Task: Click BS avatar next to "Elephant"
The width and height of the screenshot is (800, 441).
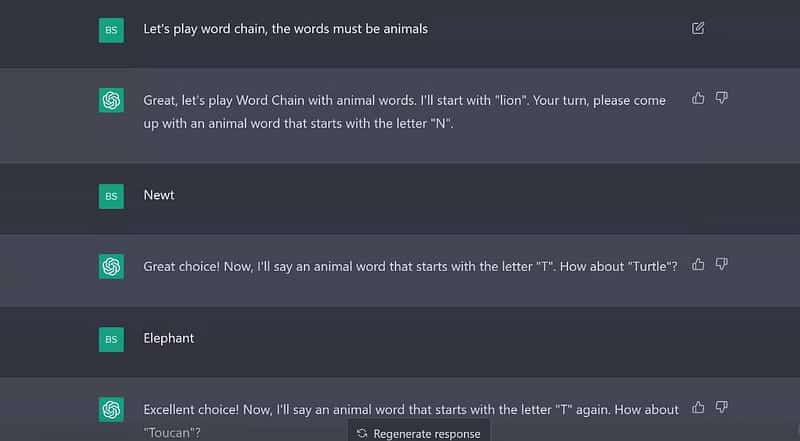Action: point(111,339)
